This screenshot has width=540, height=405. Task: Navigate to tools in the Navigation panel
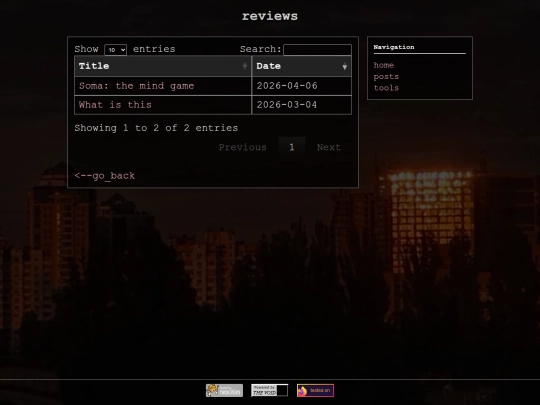pyautogui.click(x=386, y=88)
